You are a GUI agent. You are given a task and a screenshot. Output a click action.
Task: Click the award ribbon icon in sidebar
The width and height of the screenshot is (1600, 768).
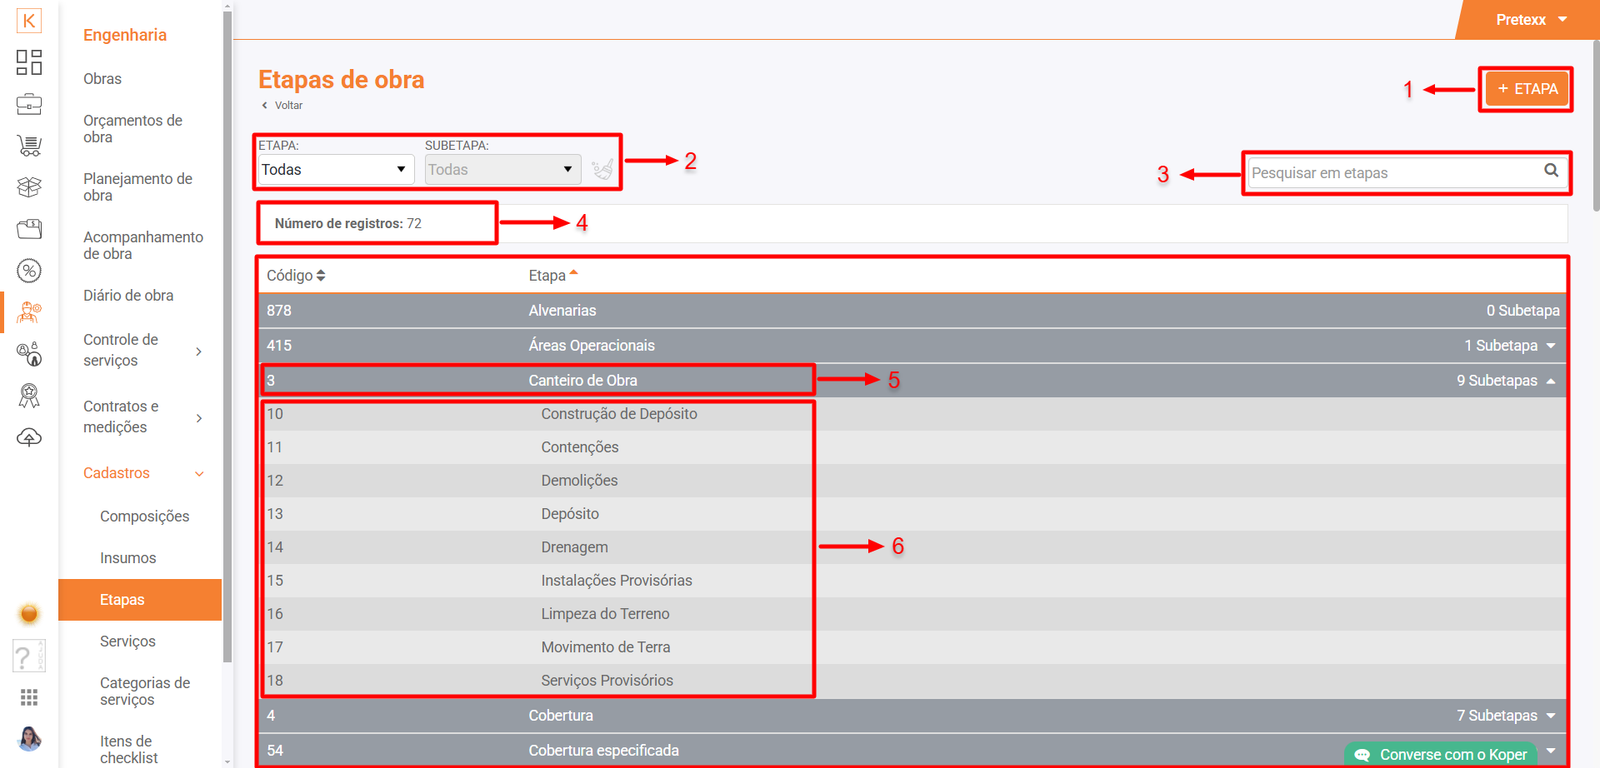coord(29,396)
